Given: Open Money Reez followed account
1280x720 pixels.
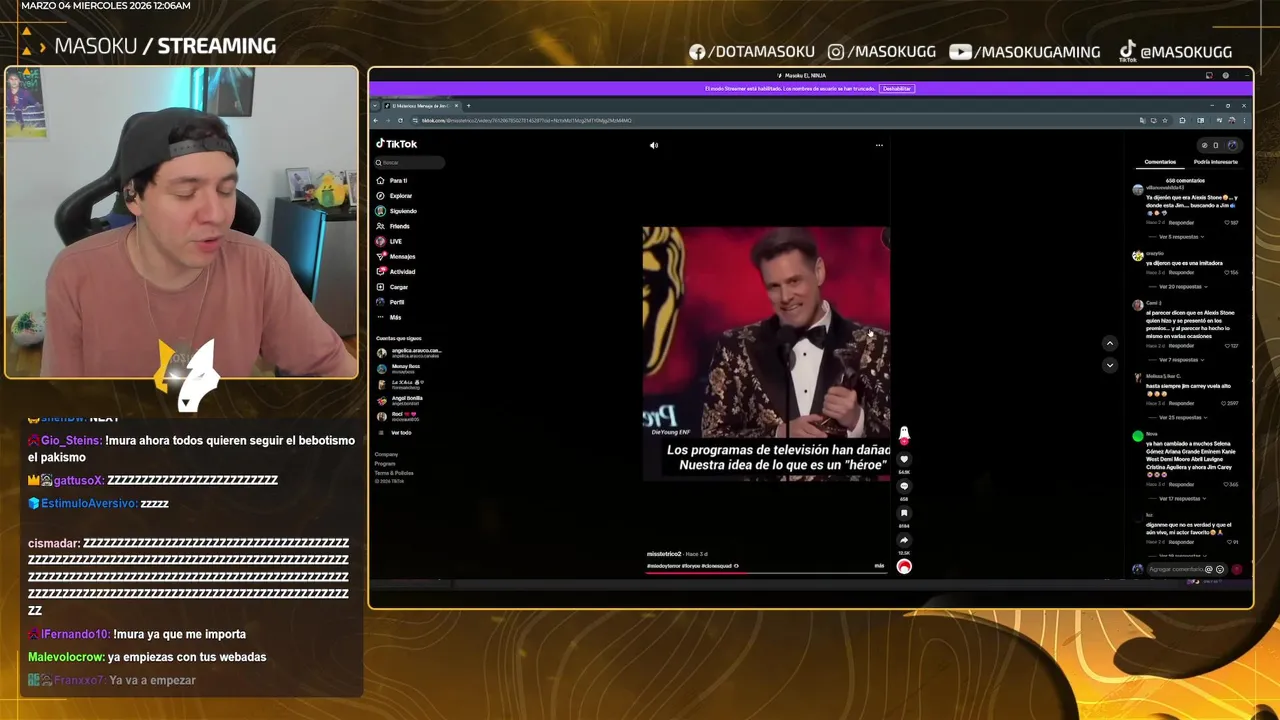Looking at the screenshot, I should point(406,368).
